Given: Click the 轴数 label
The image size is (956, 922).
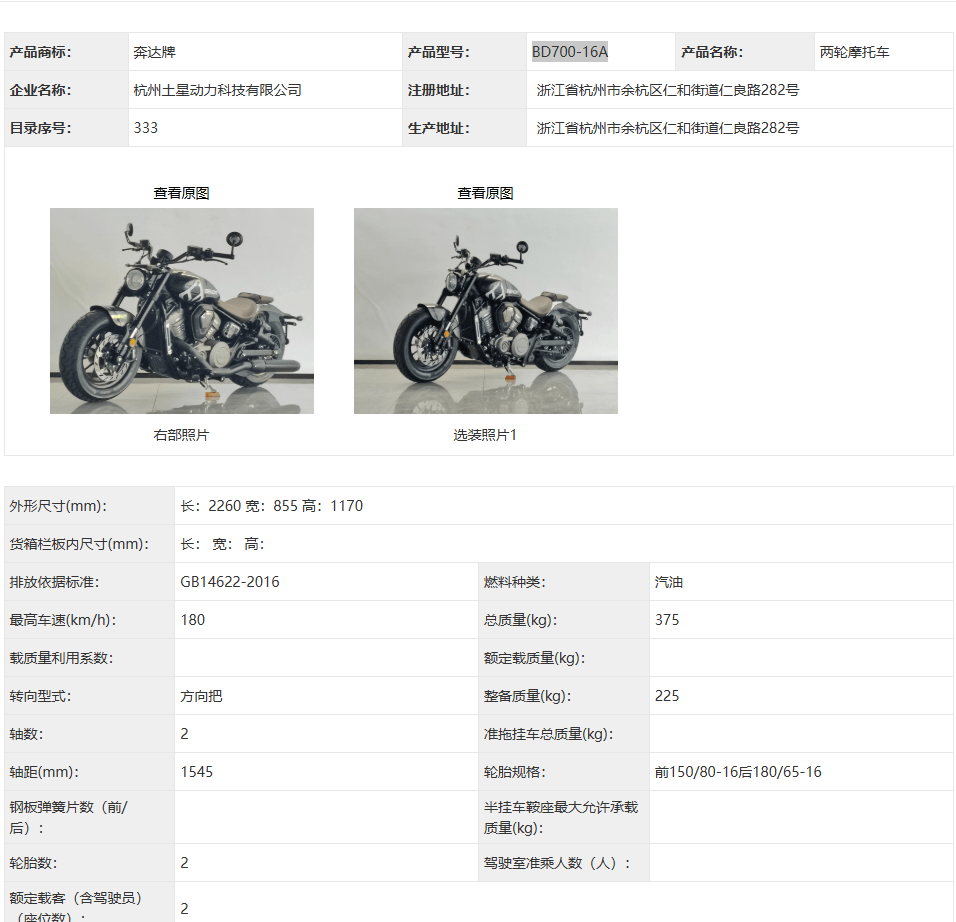Looking at the screenshot, I should point(26,734).
